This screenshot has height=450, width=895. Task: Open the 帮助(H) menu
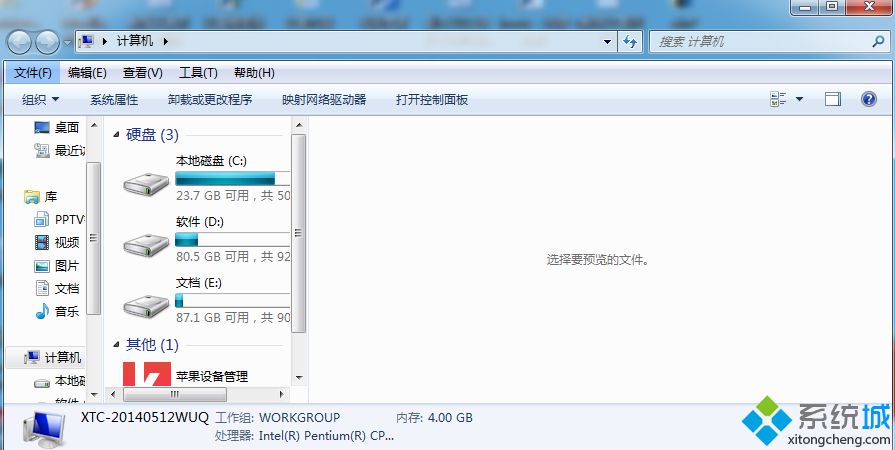click(x=254, y=73)
